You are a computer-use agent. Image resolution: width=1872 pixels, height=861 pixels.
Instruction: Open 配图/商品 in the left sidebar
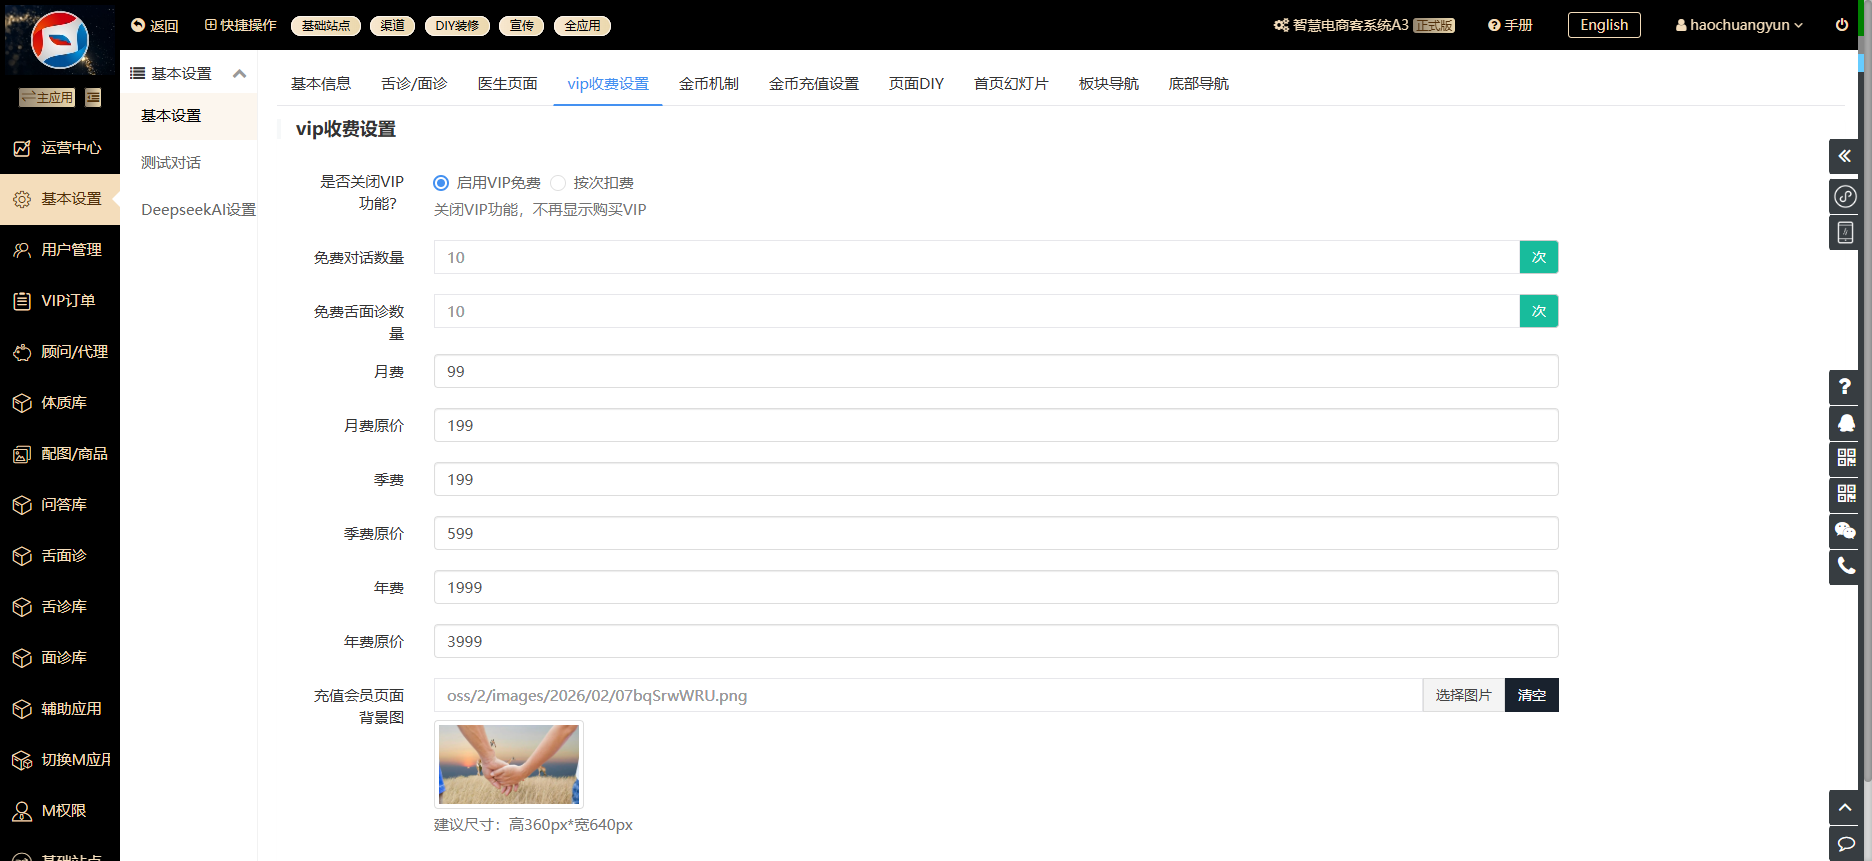tap(60, 454)
